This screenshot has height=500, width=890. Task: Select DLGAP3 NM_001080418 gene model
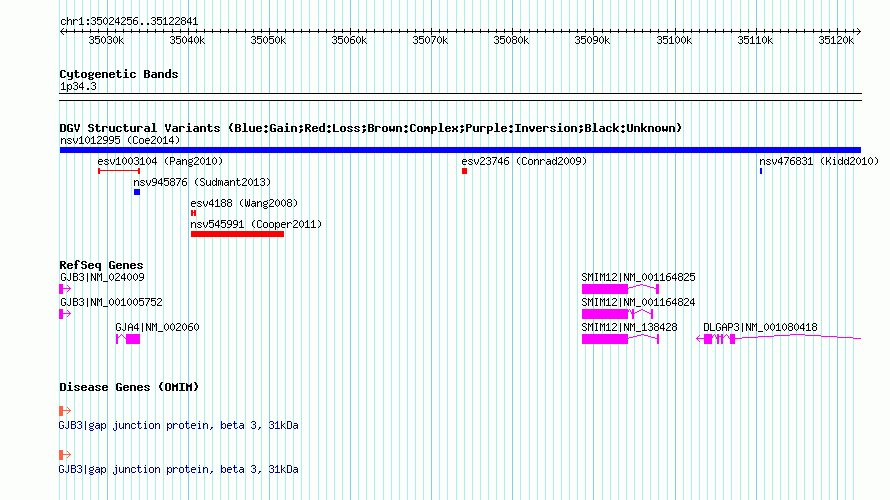tap(779, 339)
